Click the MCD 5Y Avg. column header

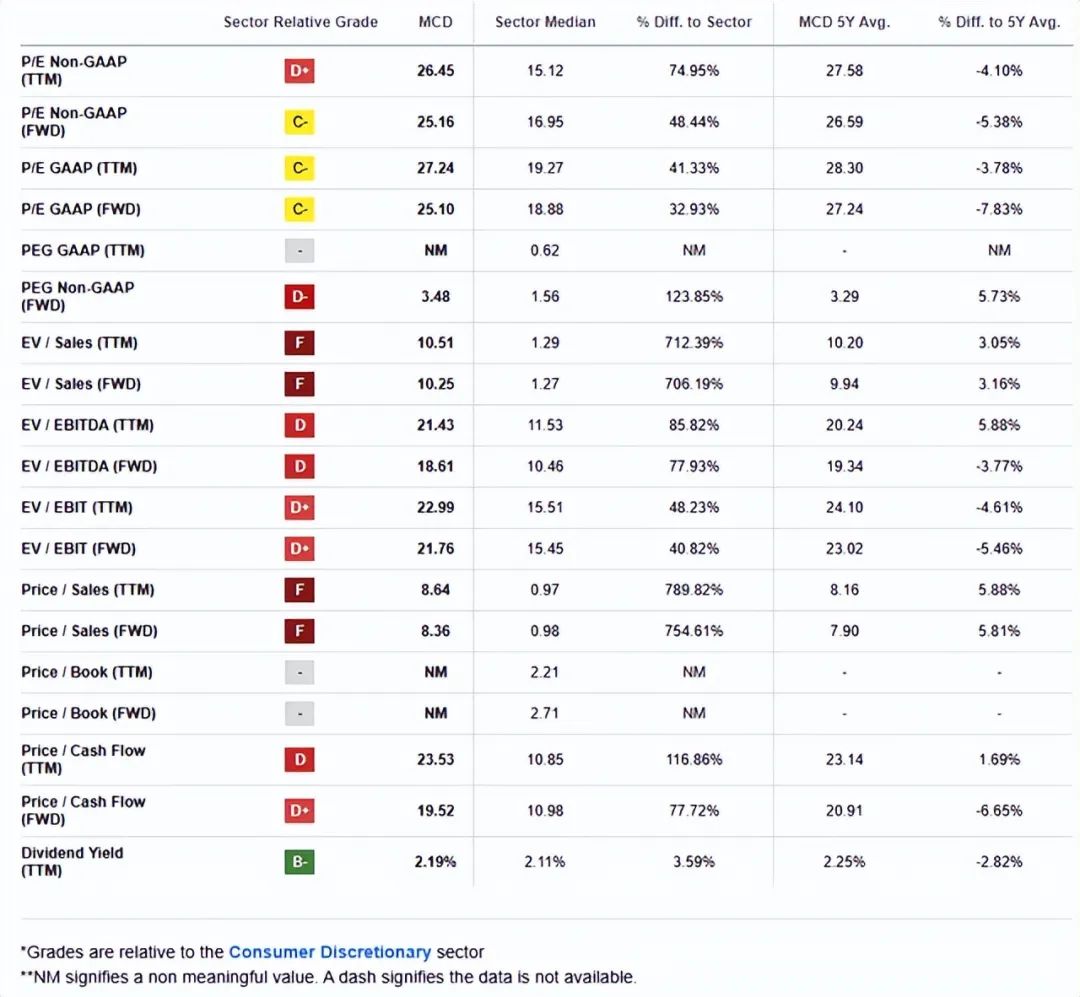(844, 22)
